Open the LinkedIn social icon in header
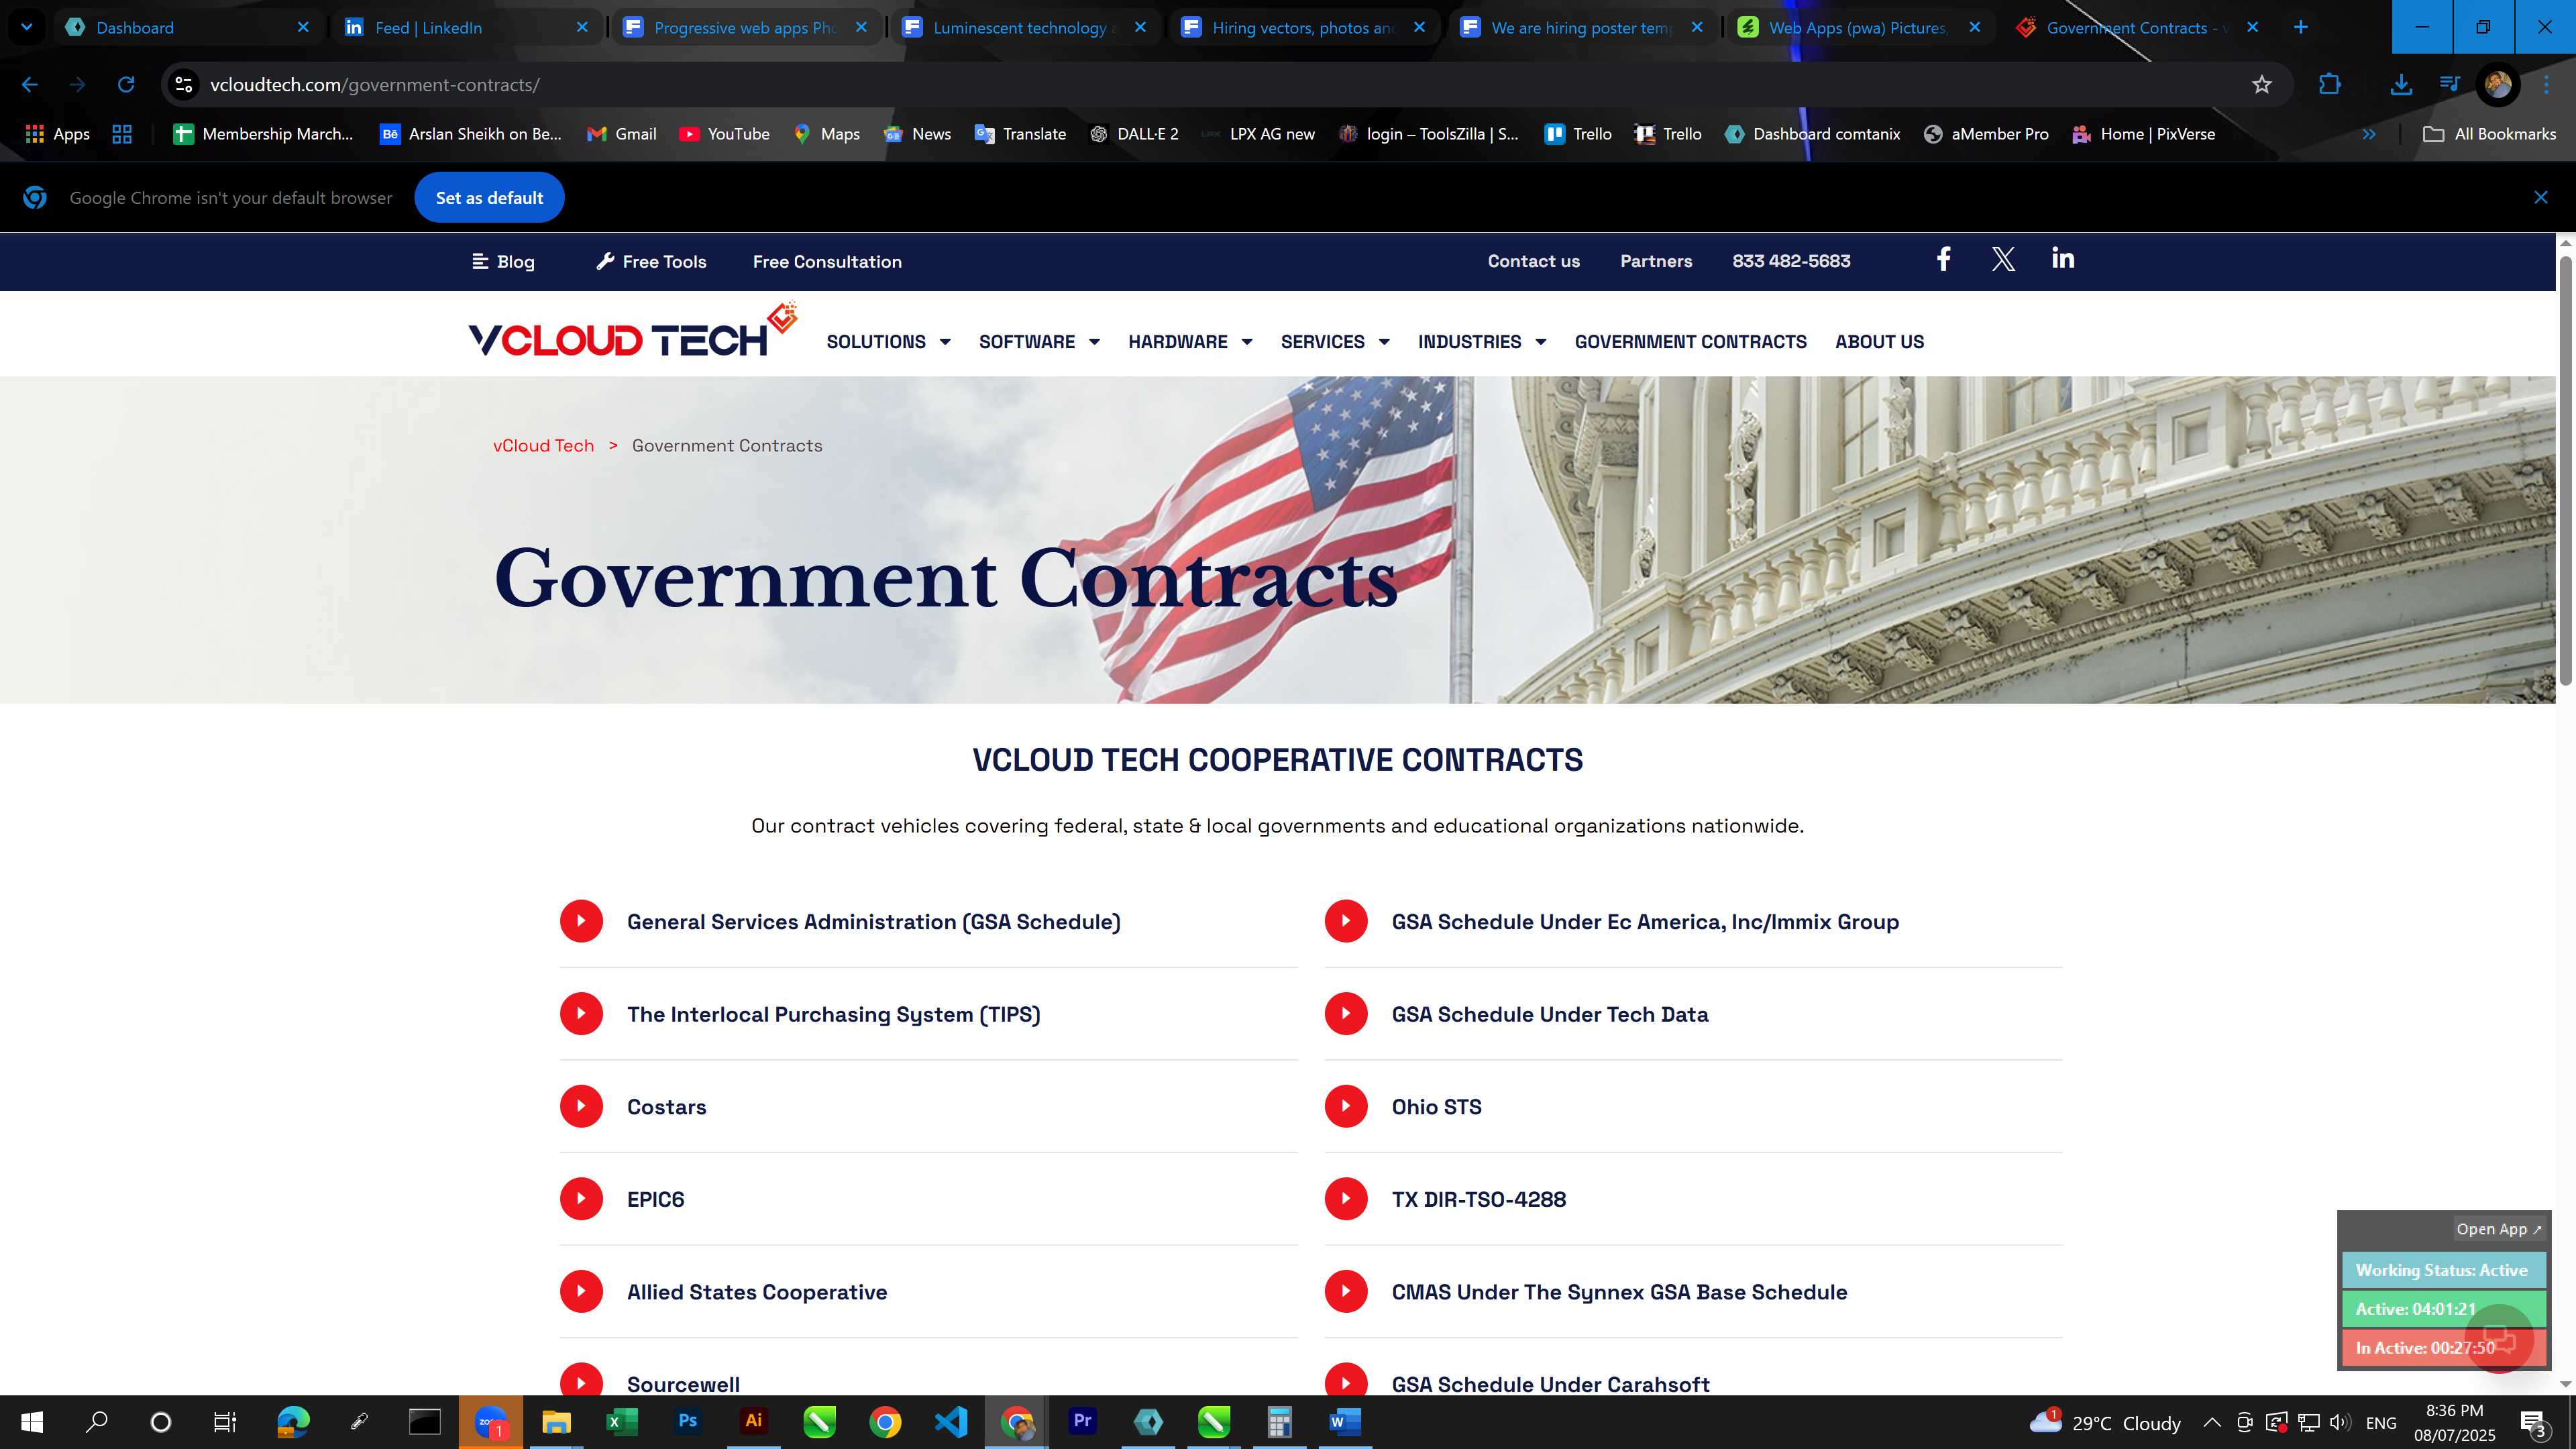This screenshot has height=1449, width=2576. [x=2062, y=259]
